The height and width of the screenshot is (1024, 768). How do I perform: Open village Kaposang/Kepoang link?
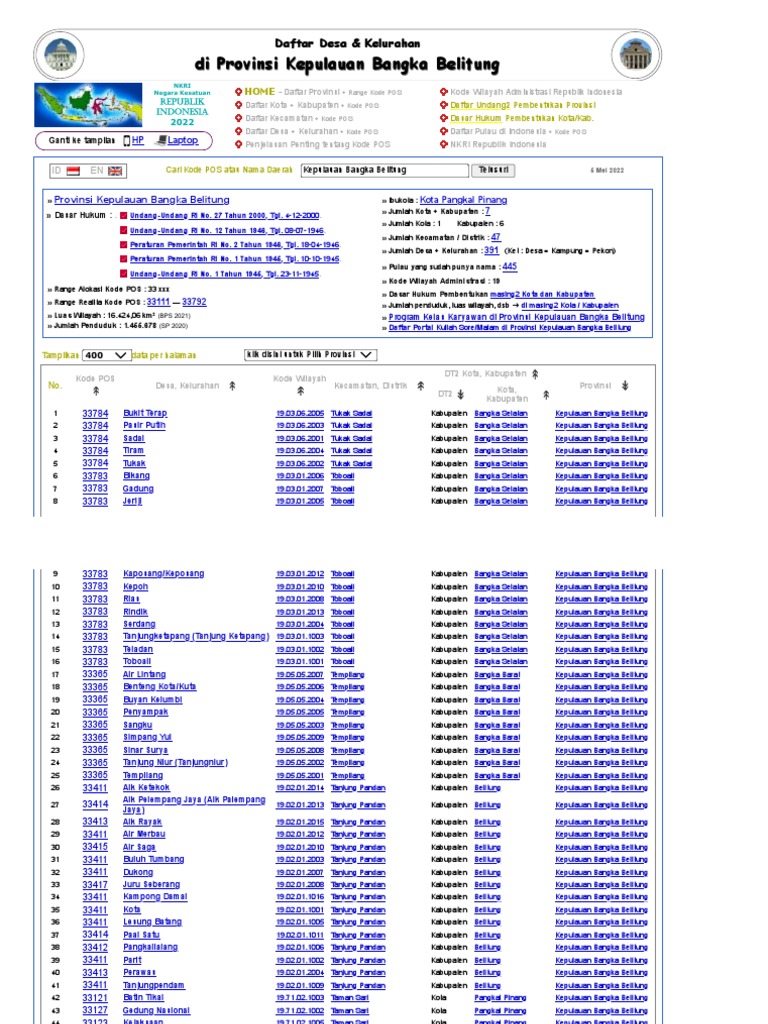pos(164,574)
